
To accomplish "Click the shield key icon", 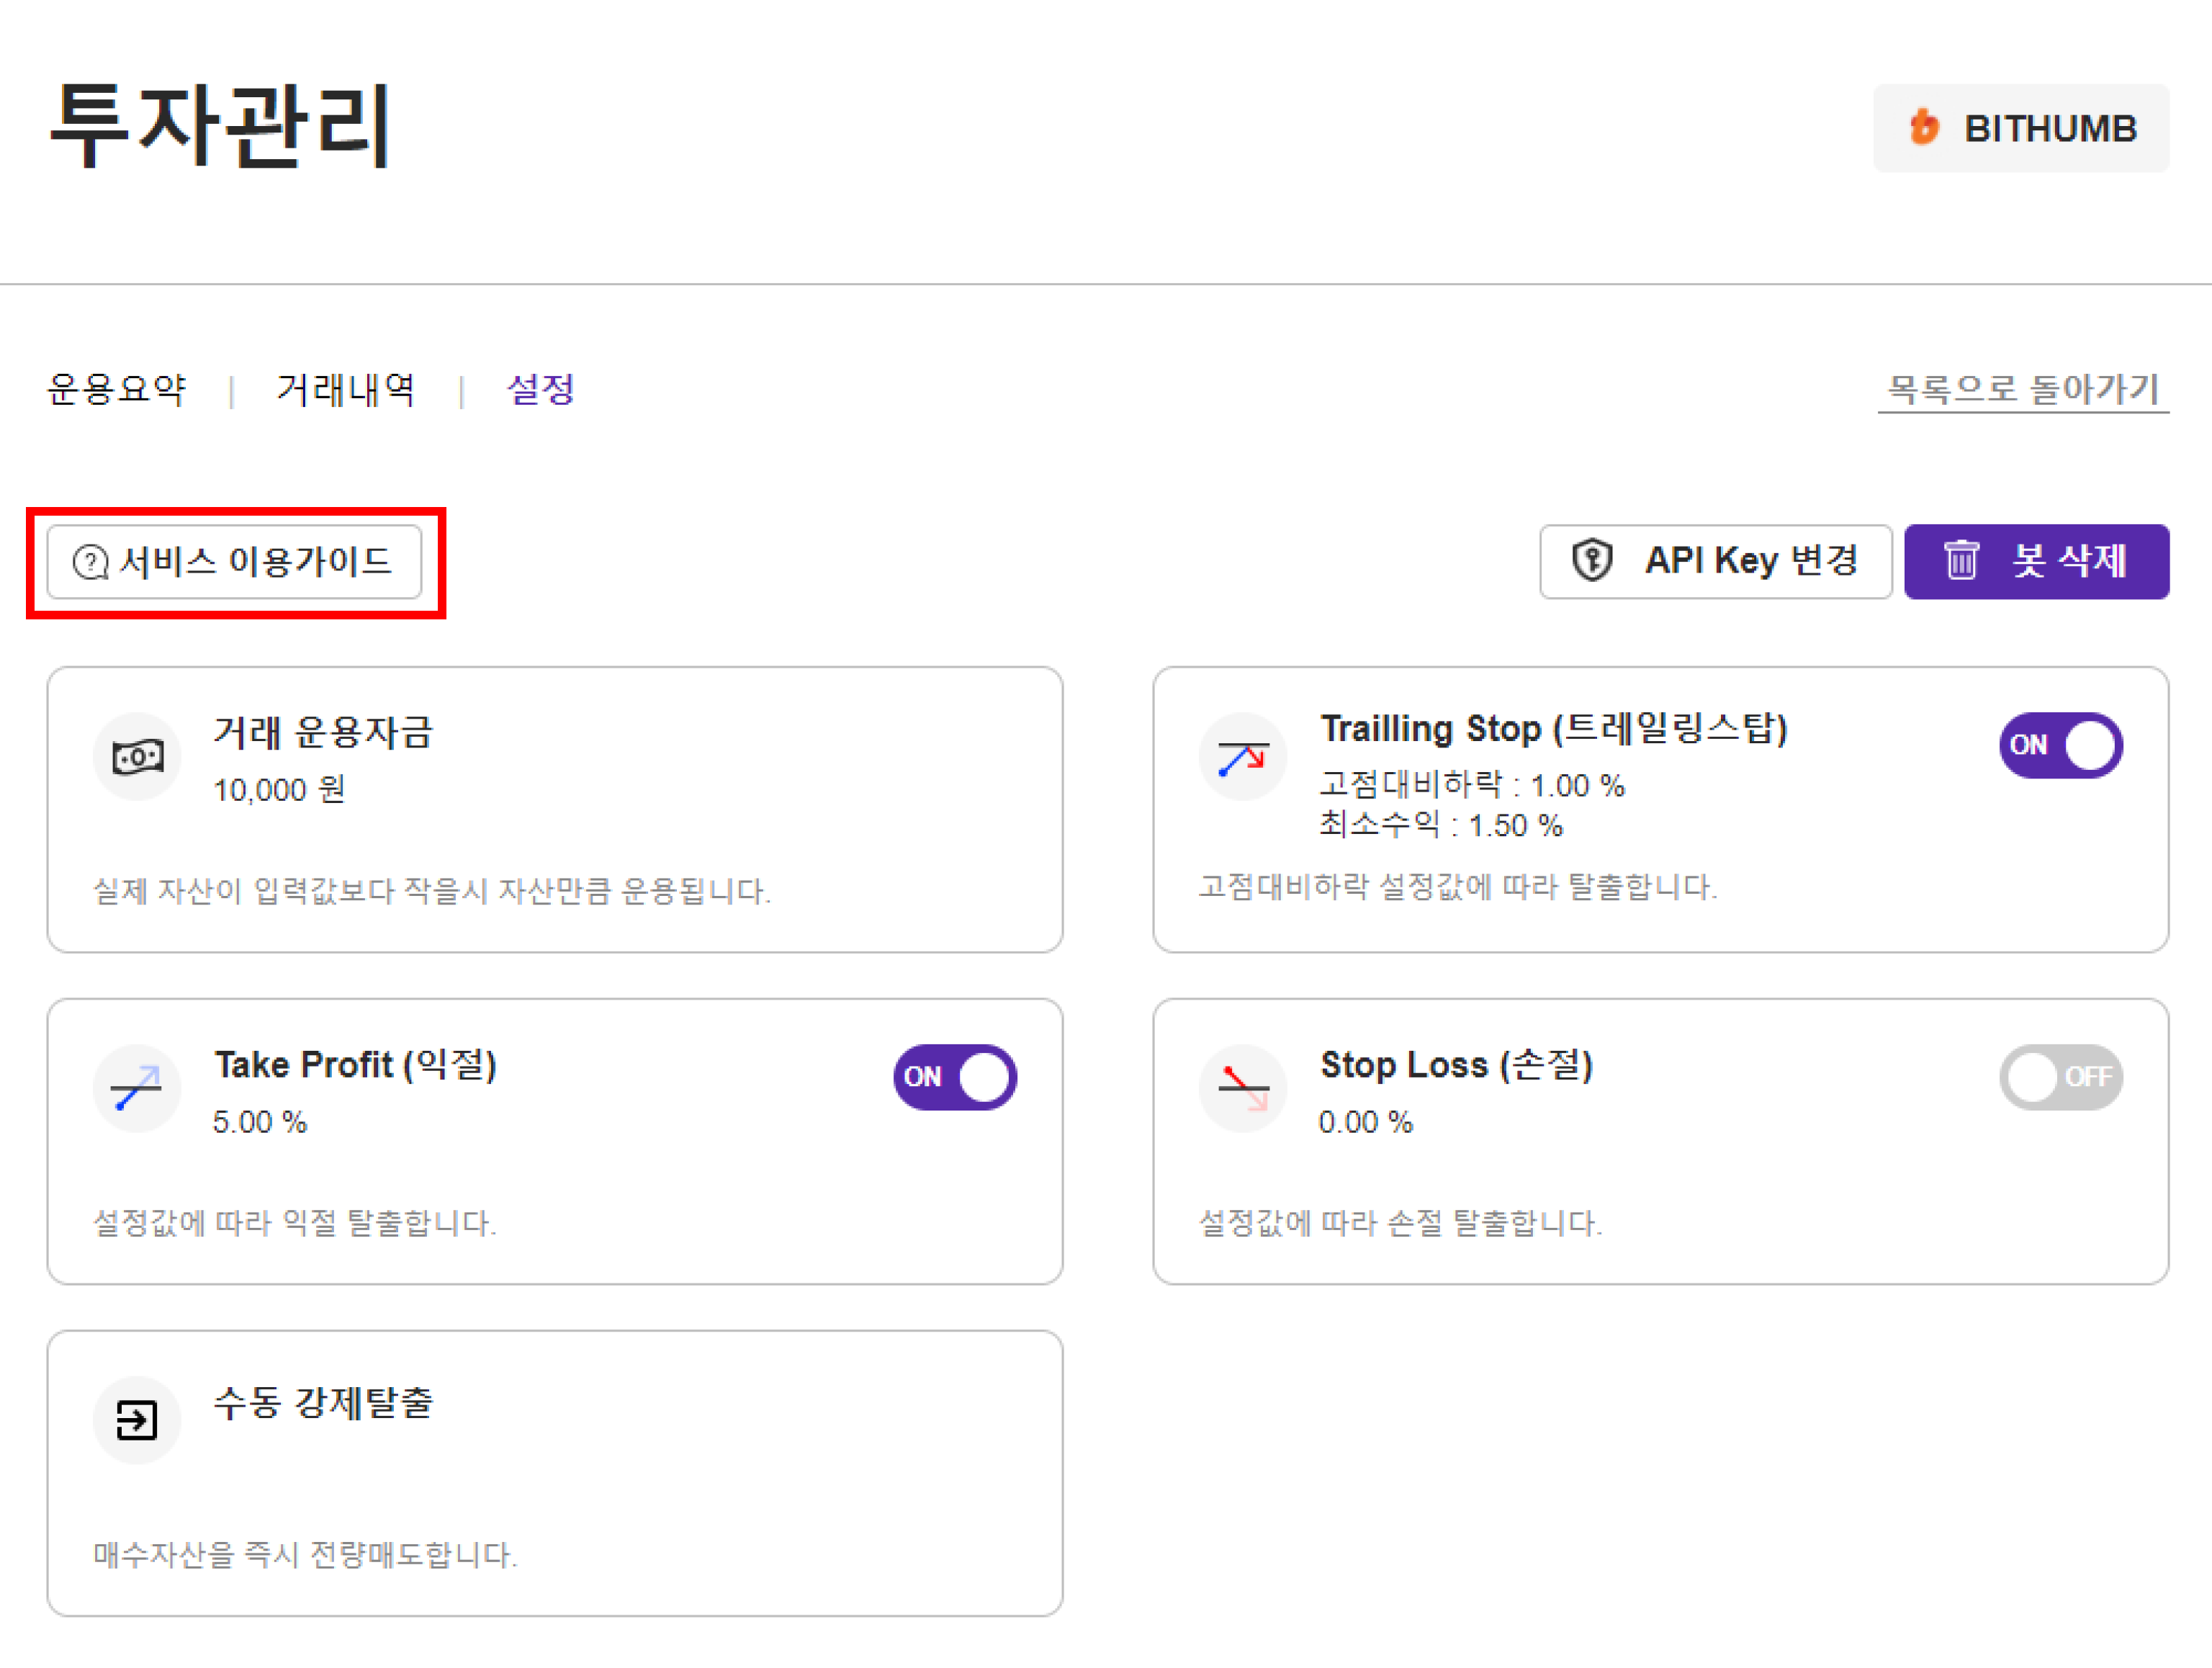I will [1591, 561].
